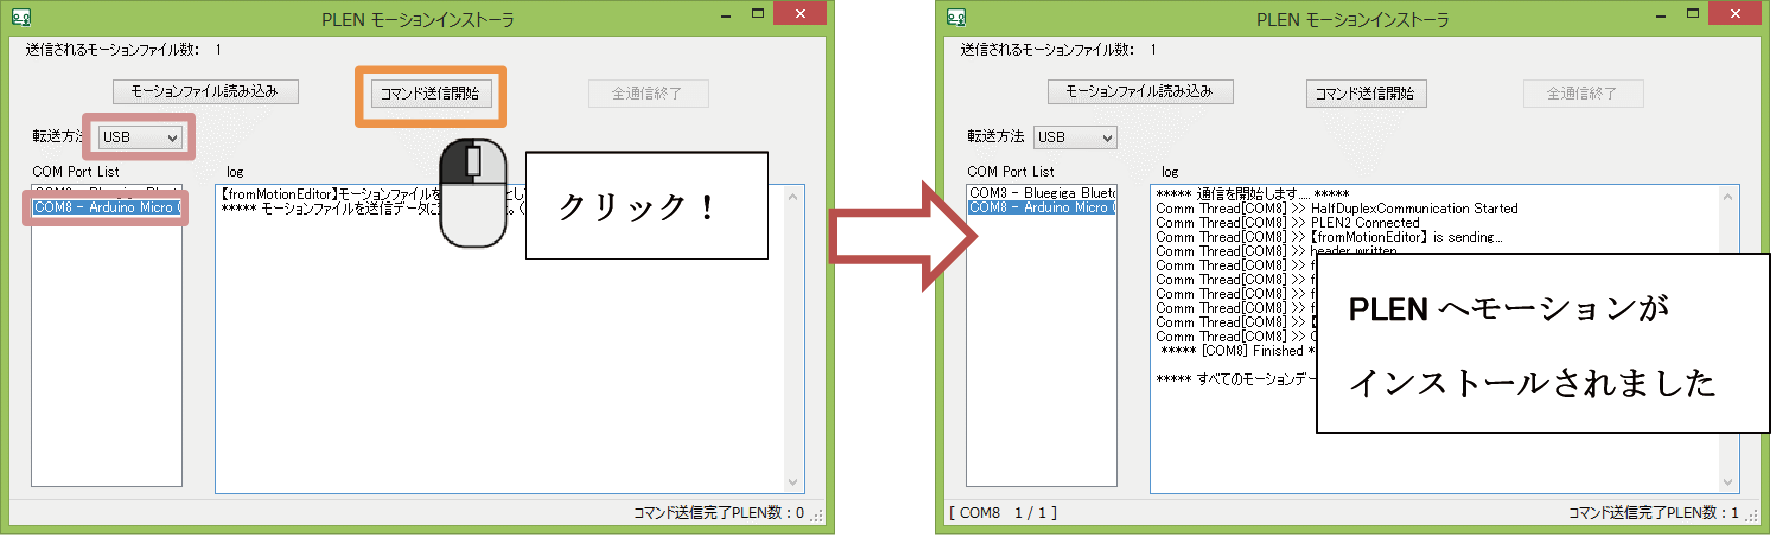Click the status text コマンド送信完了PLEN数 : 0
This screenshot has height=549, width=1786.
pyautogui.click(x=719, y=513)
